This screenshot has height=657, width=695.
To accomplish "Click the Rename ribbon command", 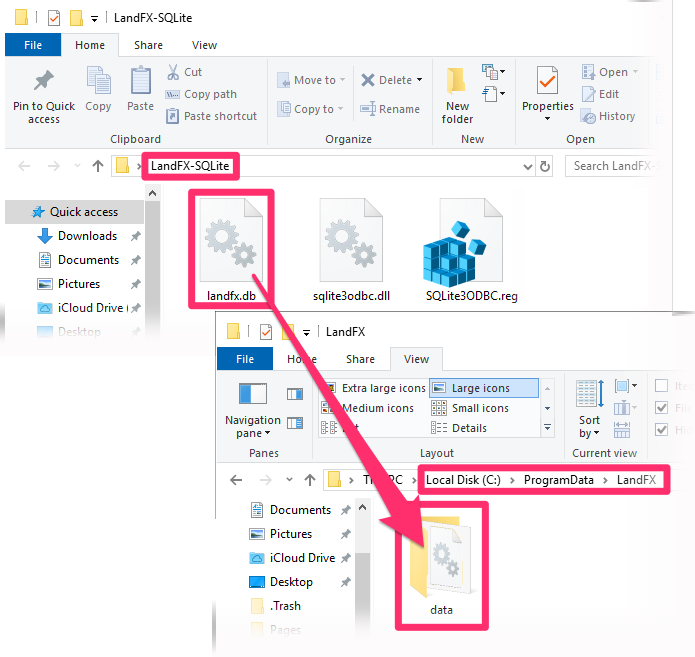I will (390, 109).
